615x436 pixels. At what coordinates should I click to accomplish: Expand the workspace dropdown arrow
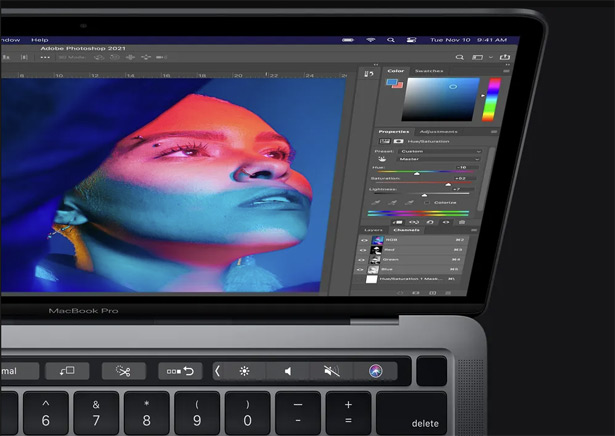tap(490, 57)
